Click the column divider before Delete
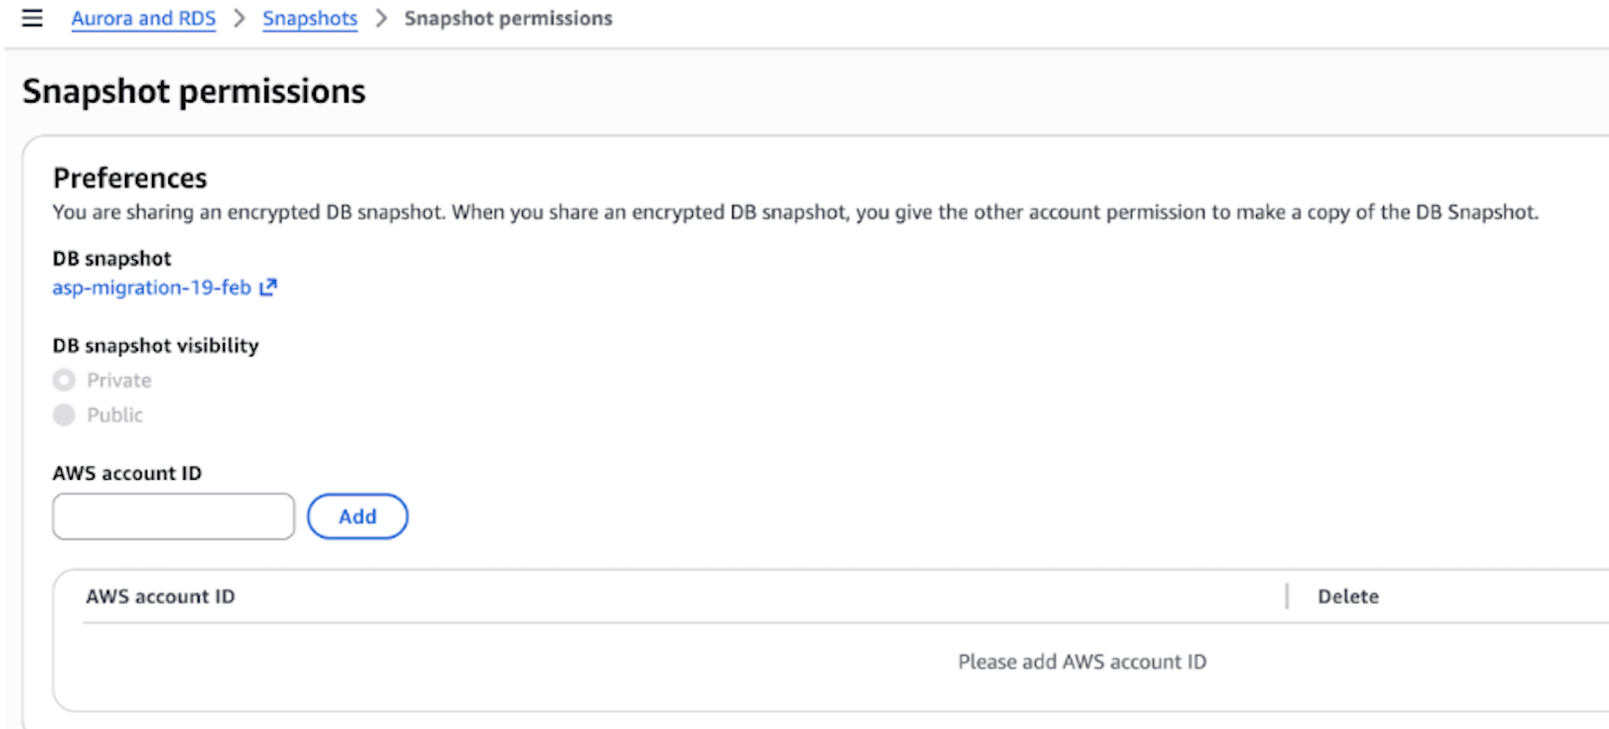The width and height of the screenshot is (1609, 729). (x=1287, y=597)
